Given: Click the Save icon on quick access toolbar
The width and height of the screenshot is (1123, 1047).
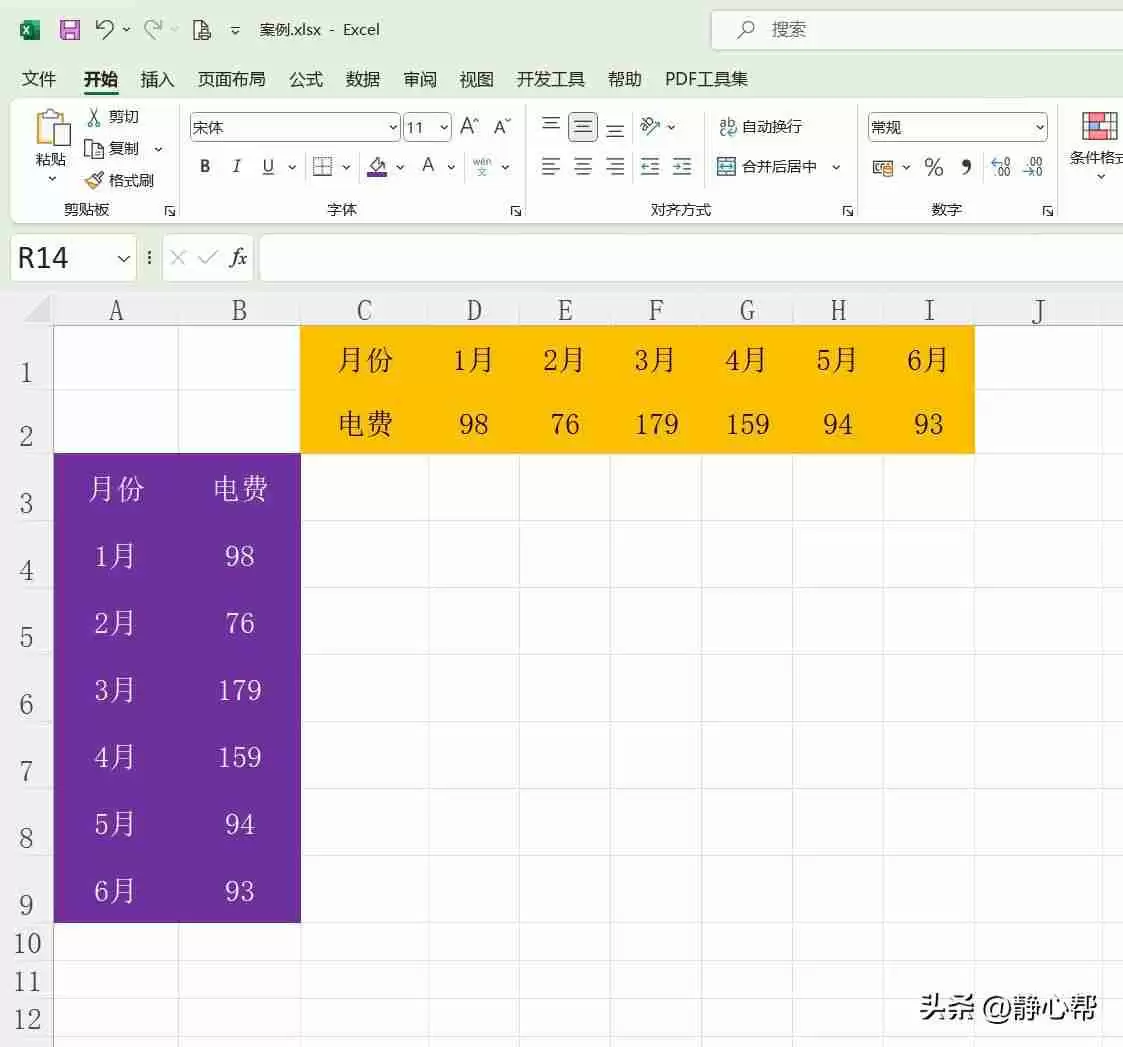Looking at the screenshot, I should click(69, 29).
